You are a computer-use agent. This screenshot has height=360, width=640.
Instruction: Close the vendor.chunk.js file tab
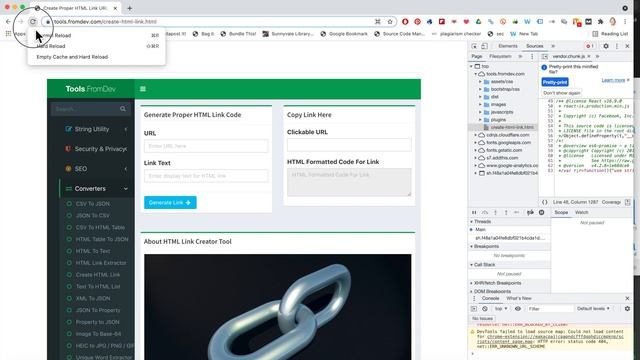[x=589, y=56]
